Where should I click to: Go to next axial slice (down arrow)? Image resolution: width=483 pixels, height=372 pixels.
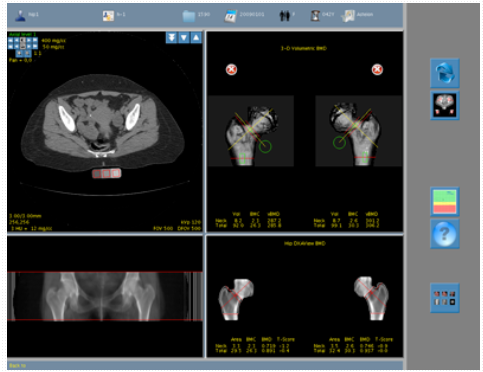[184, 38]
